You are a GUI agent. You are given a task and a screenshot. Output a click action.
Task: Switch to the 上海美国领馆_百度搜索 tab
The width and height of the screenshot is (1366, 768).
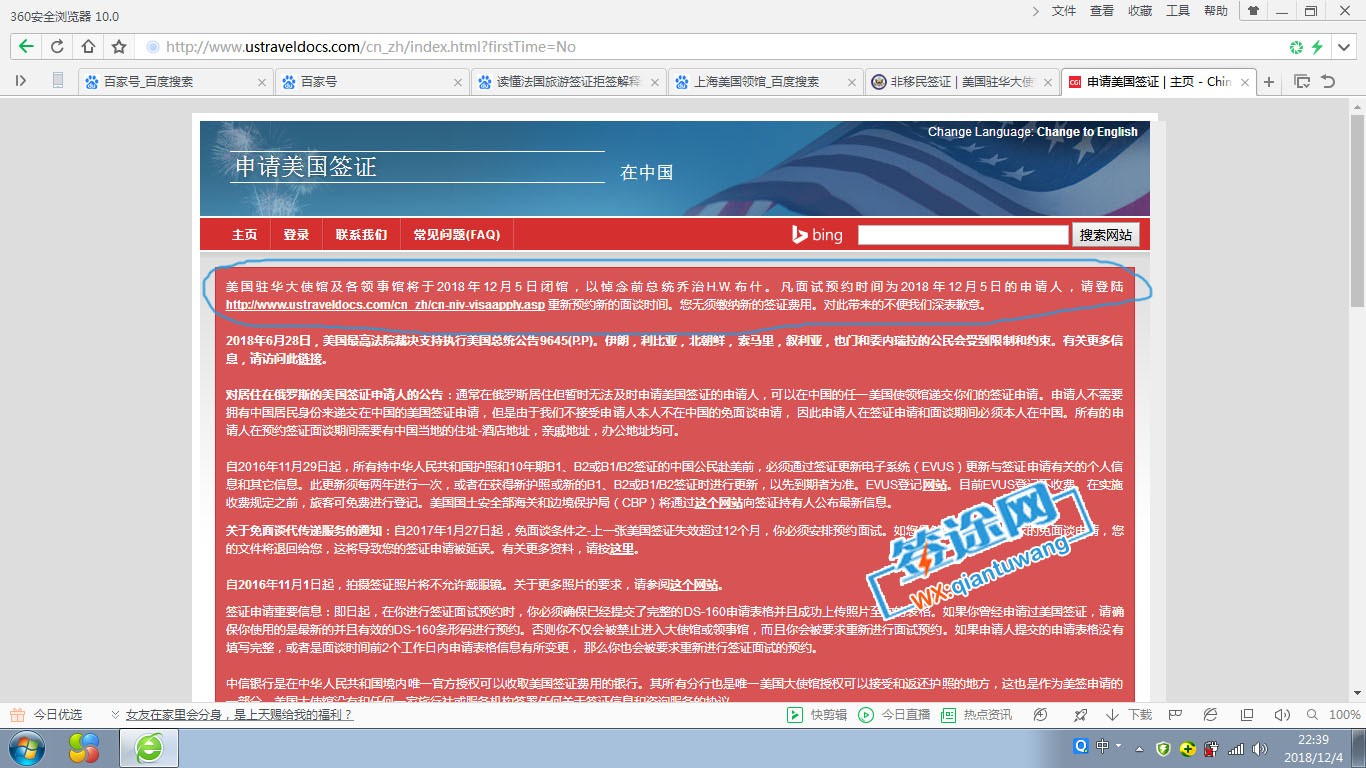click(x=764, y=82)
